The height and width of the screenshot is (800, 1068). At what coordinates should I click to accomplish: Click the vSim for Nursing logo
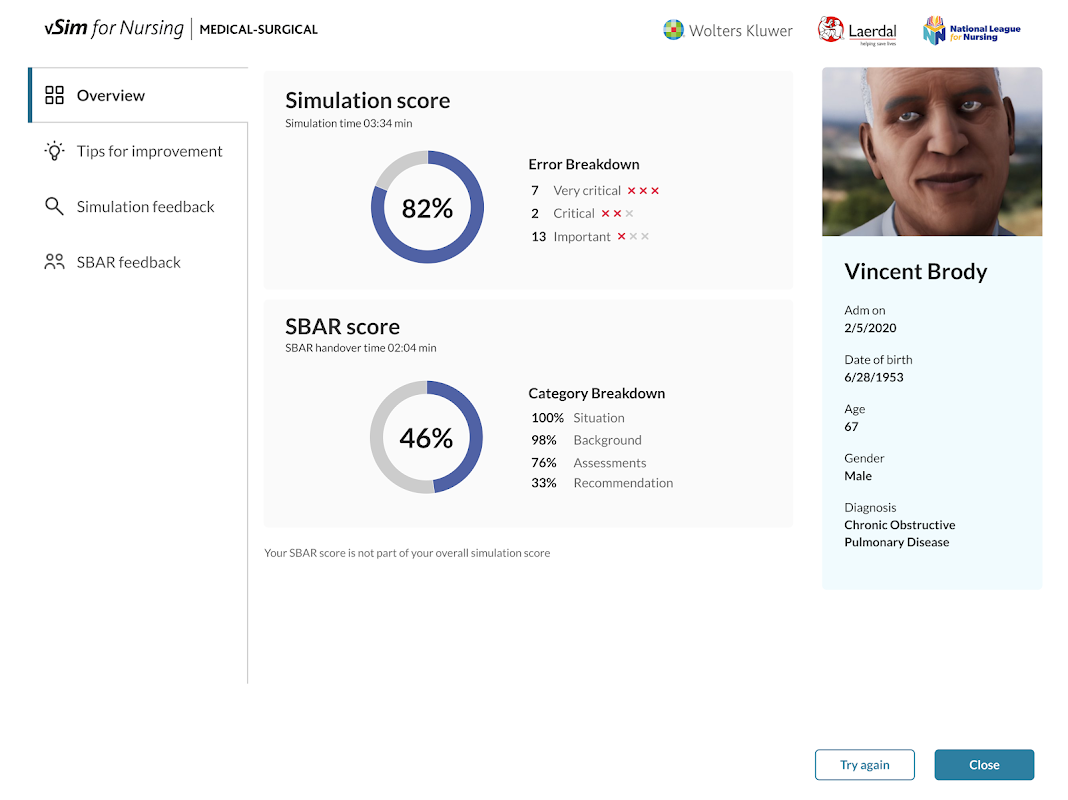pyautogui.click(x=114, y=29)
